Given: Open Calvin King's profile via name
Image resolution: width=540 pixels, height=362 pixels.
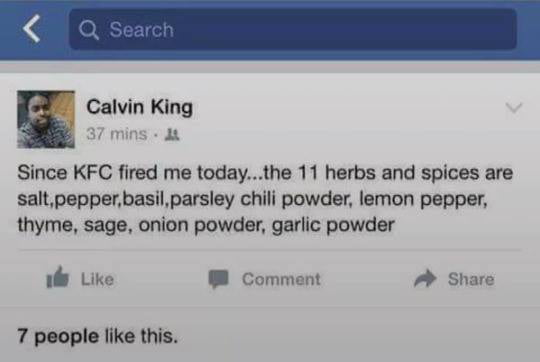Looking at the screenshot, I should (139, 107).
